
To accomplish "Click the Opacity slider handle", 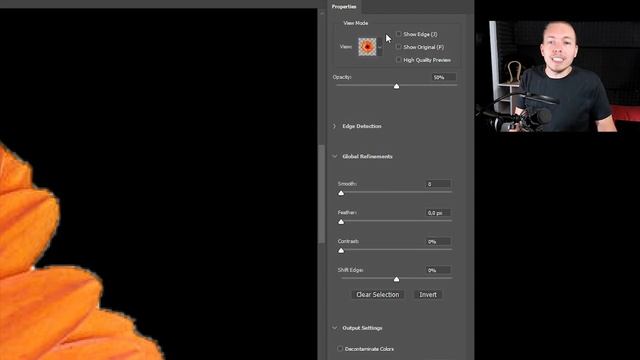I will [x=396, y=86].
